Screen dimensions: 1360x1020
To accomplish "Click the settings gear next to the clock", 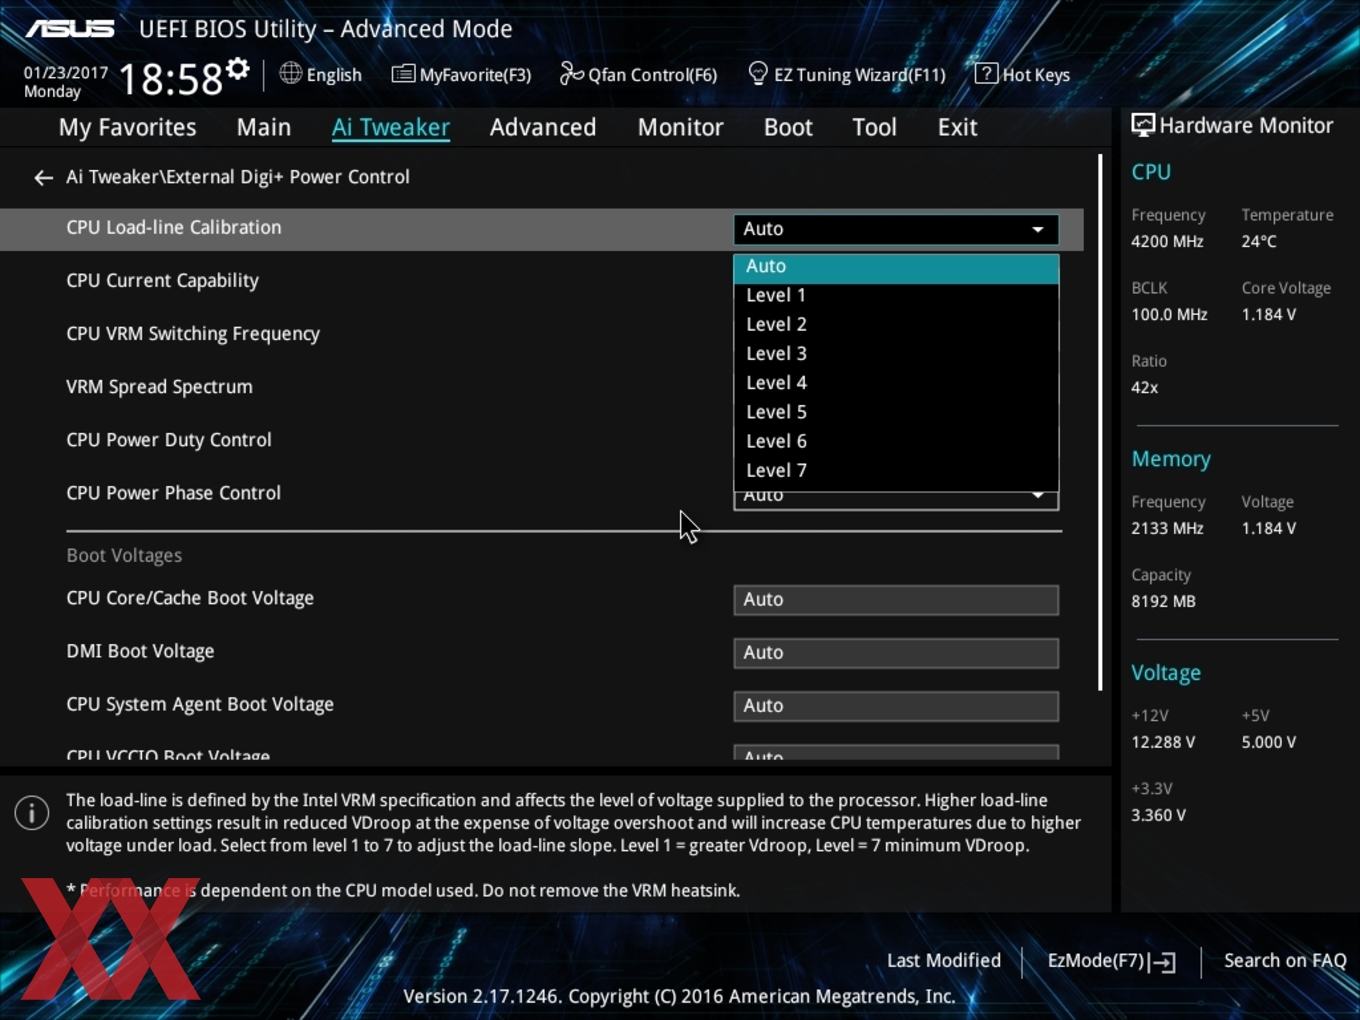I will tap(237, 69).
